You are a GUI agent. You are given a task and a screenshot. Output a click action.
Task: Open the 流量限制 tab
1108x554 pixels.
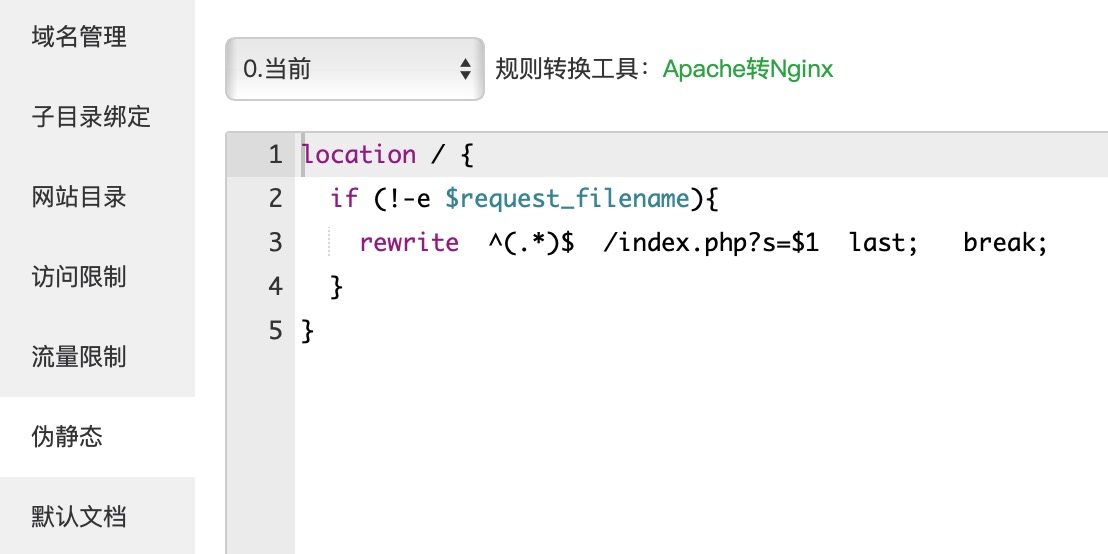(80, 357)
